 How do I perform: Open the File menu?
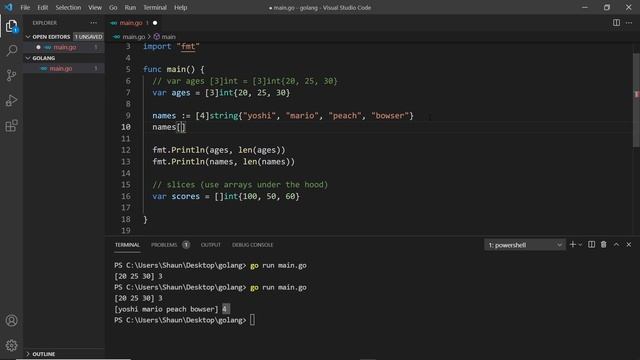point(25,7)
